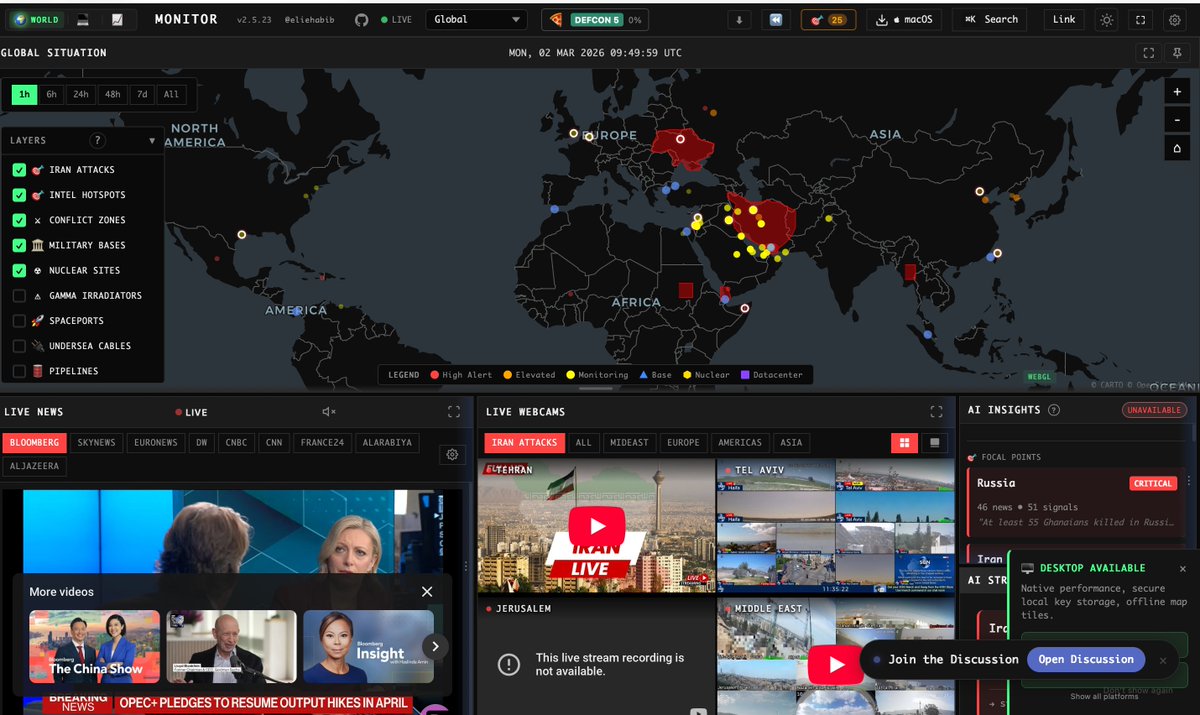Open The China Show video thumbnail

95,646
